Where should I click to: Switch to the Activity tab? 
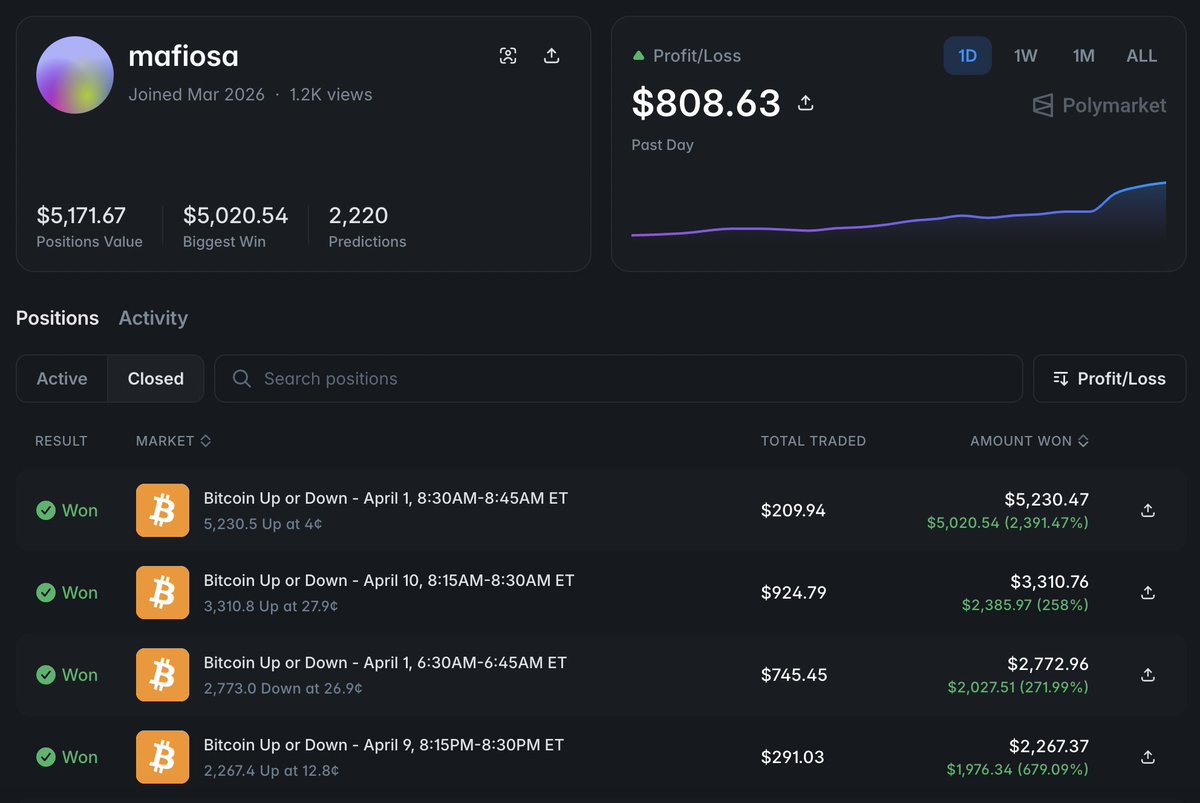(x=153, y=318)
